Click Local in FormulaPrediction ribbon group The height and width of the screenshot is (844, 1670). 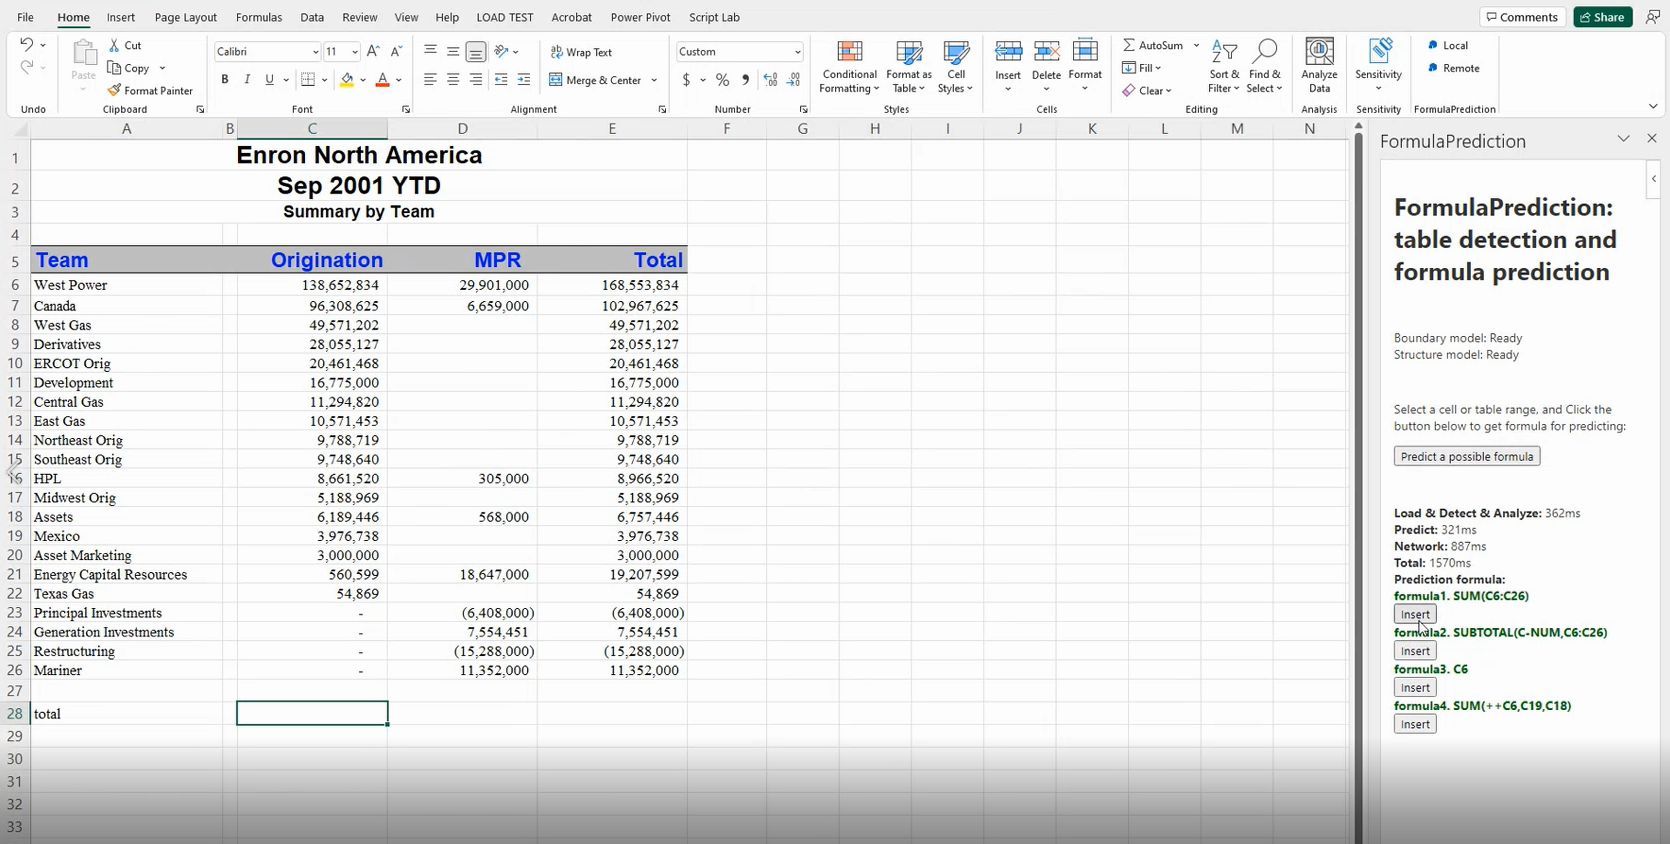tap(1447, 45)
